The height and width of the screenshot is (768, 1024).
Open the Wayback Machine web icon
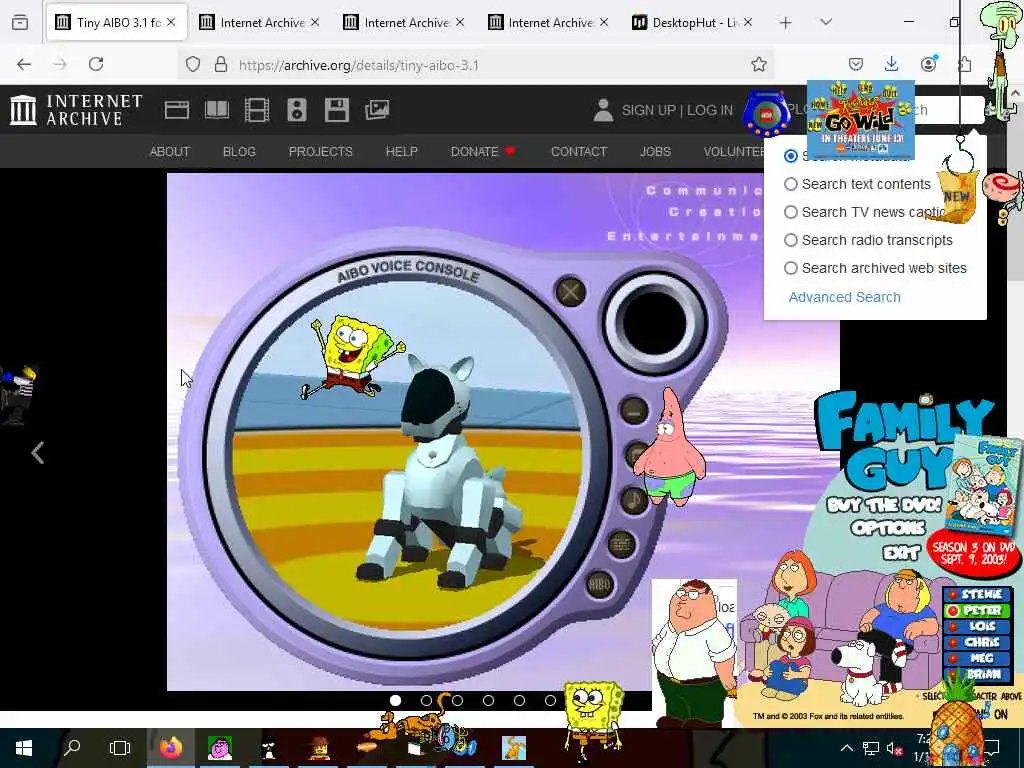click(x=176, y=110)
